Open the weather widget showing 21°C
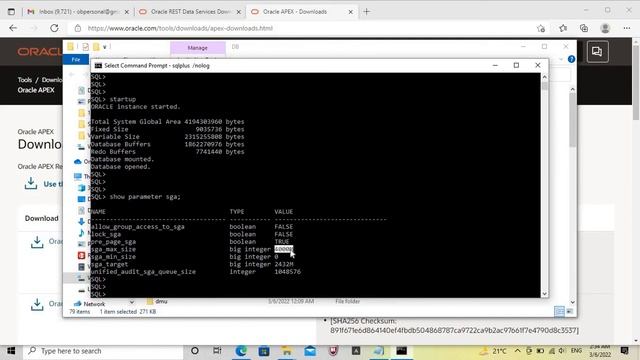Viewport: 640px width, 360px height. point(493,351)
